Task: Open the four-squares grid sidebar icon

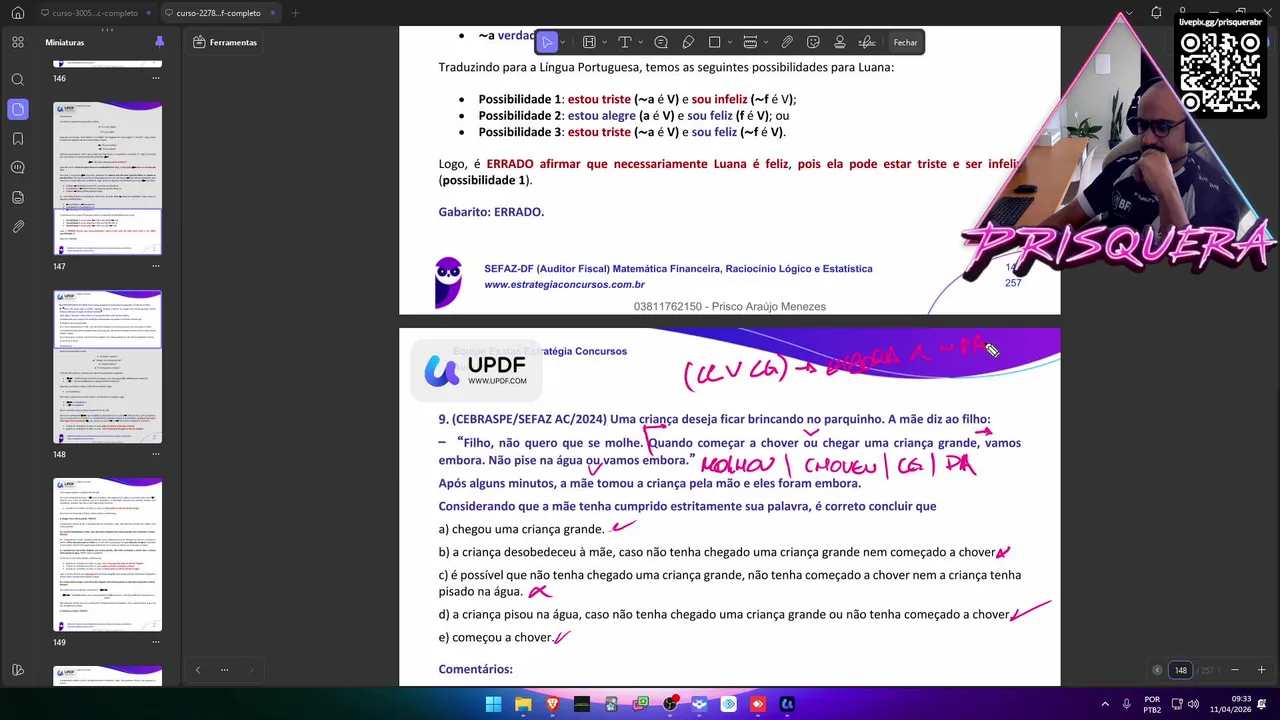Action: point(17,42)
